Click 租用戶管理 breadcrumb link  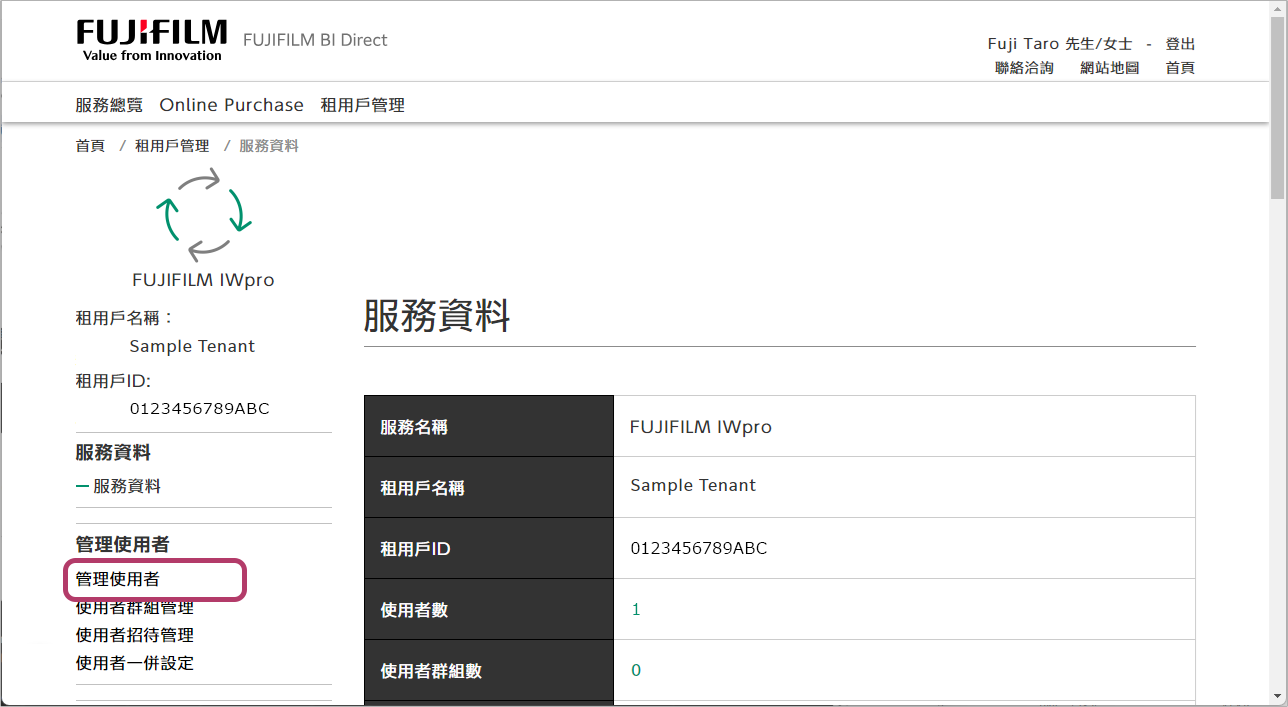coord(172,145)
